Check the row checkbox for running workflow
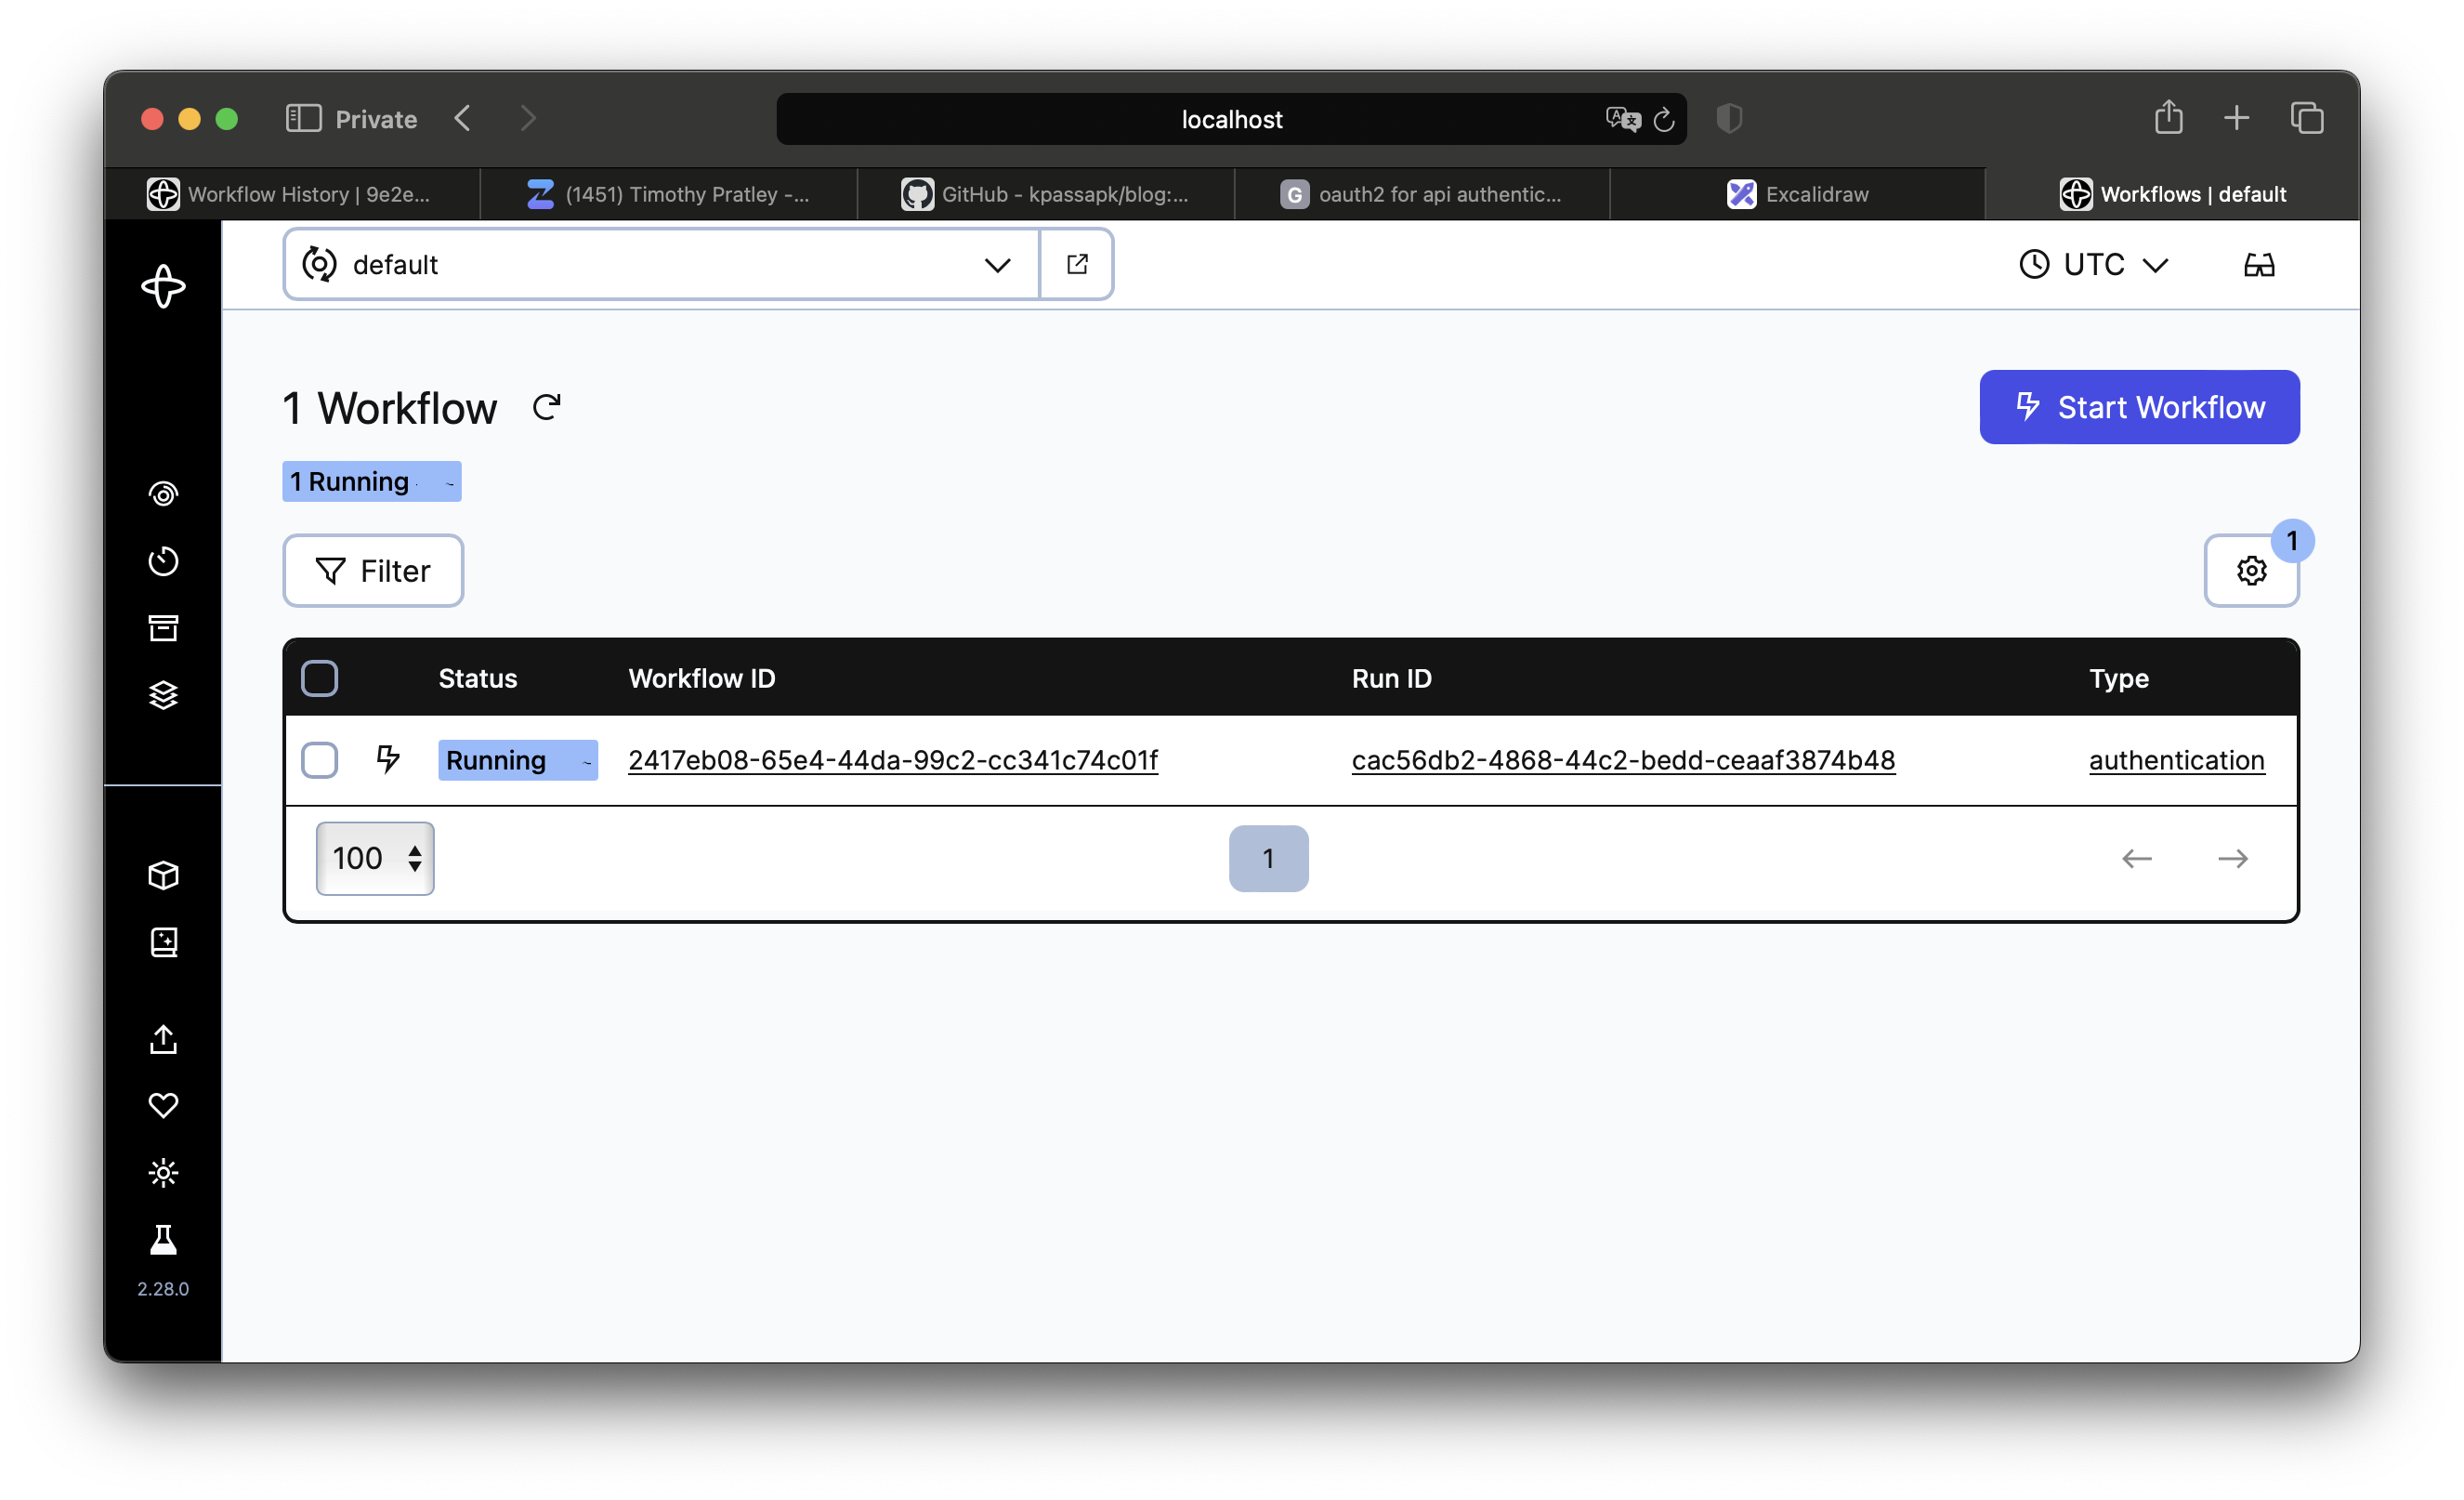The width and height of the screenshot is (2464, 1500). (x=321, y=758)
